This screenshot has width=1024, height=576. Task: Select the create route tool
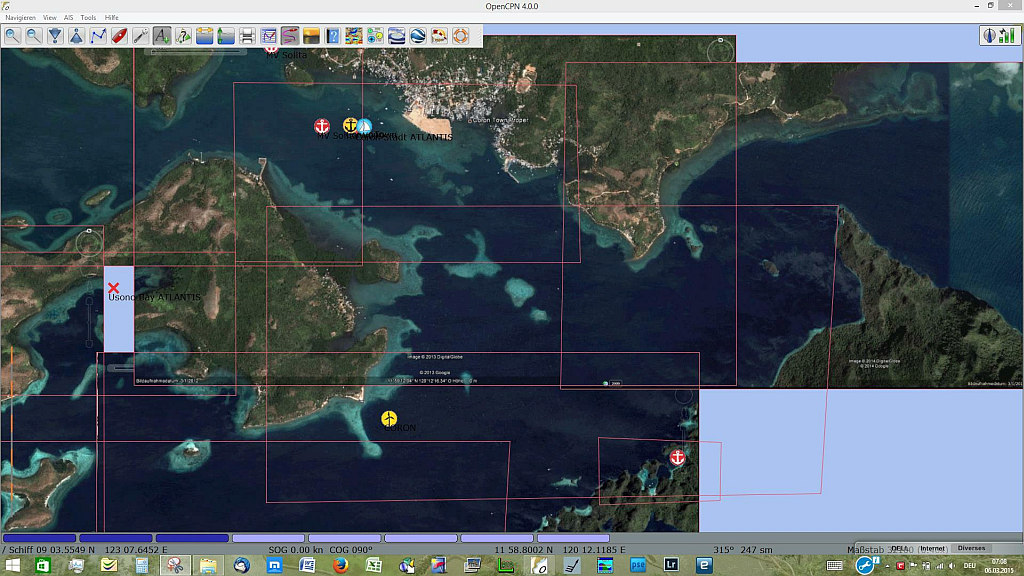[x=98, y=36]
